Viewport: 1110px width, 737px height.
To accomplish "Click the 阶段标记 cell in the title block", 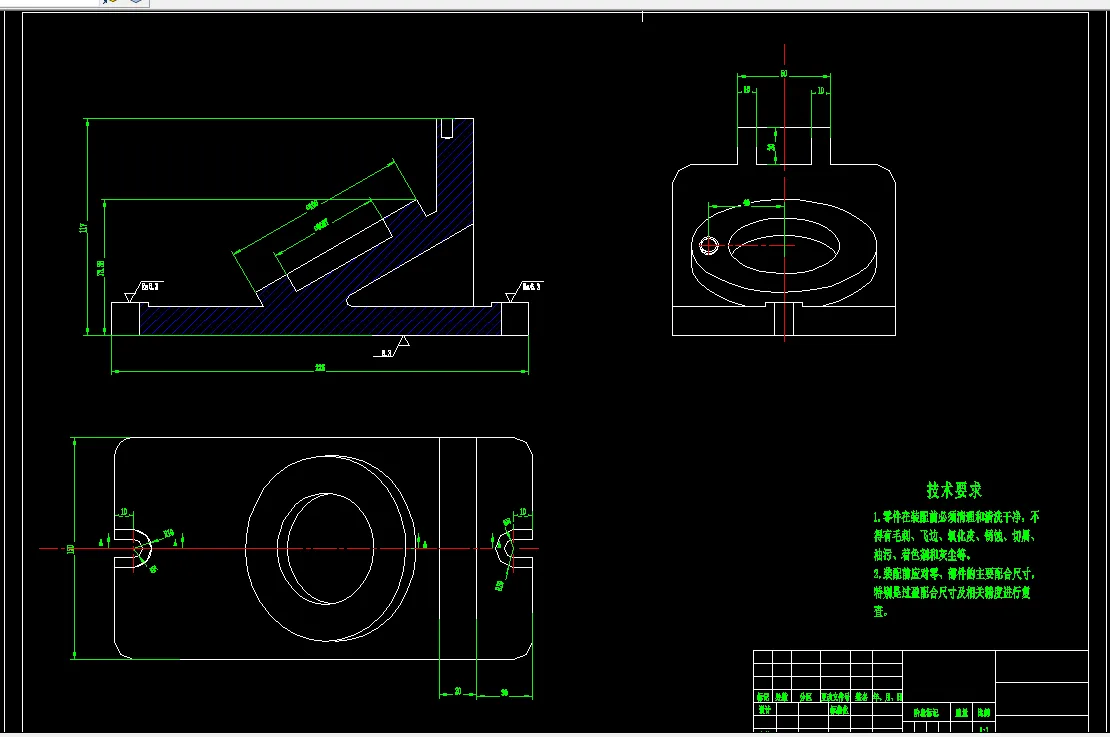I will (x=926, y=713).
